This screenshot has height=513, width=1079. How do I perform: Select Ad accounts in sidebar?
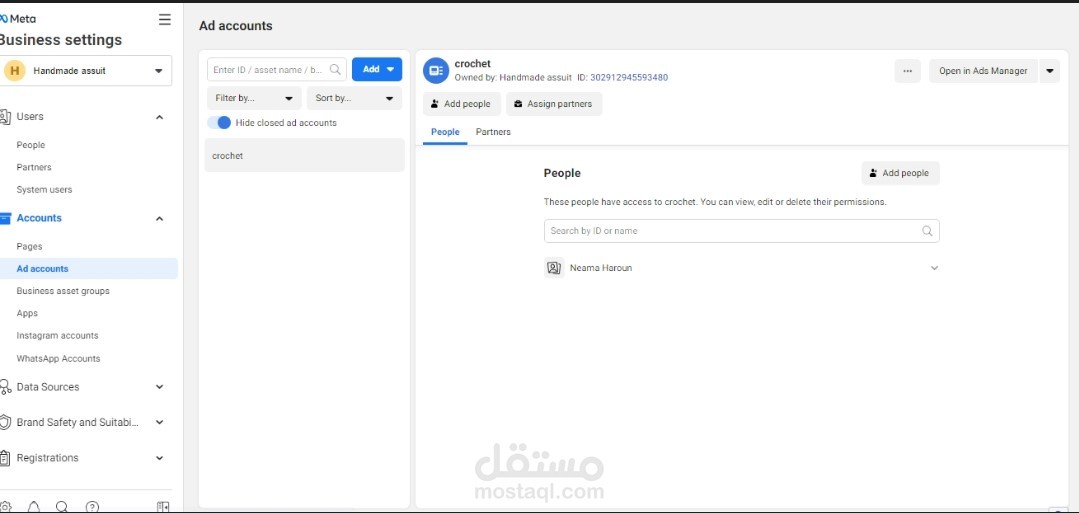tap(89, 269)
